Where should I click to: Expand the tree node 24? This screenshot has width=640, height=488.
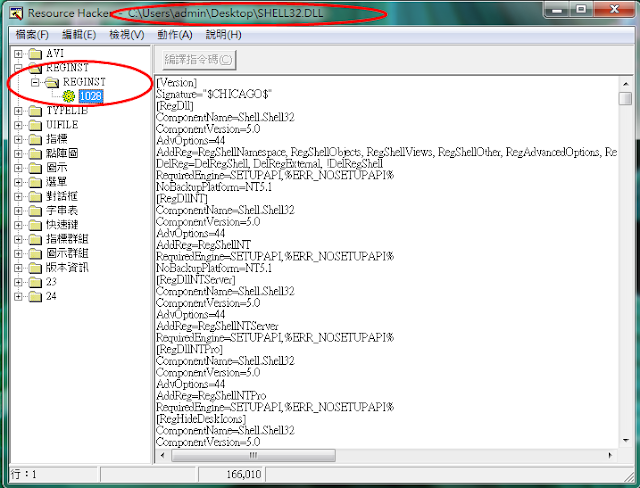[18, 297]
